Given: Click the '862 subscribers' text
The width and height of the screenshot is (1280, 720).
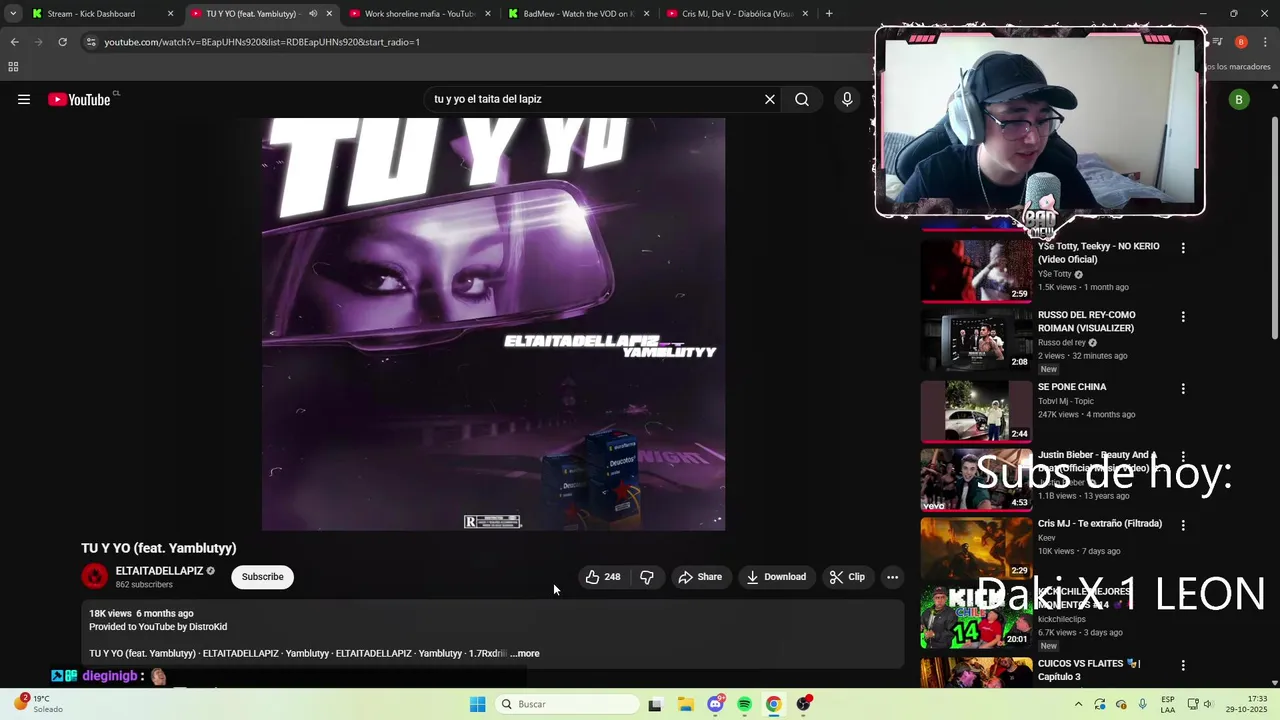Looking at the screenshot, I should (144, 585).
